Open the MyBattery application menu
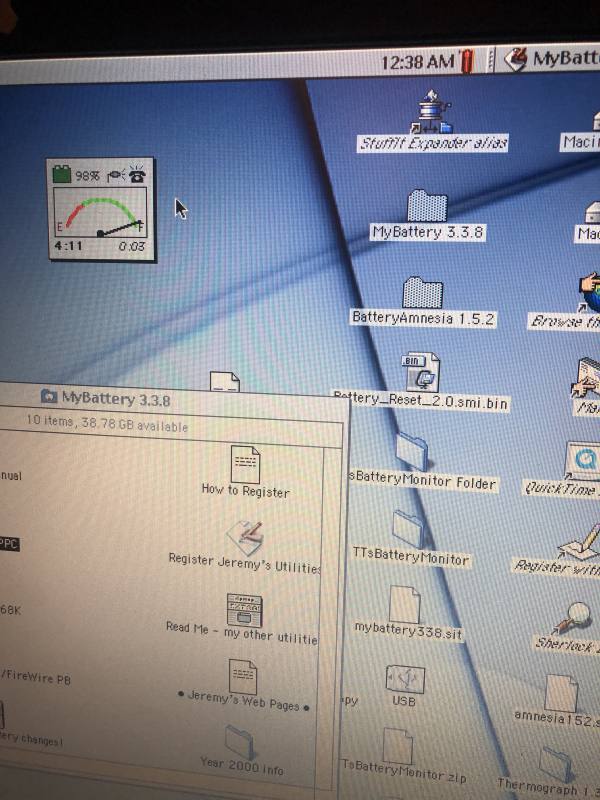 tap(552, 59)
